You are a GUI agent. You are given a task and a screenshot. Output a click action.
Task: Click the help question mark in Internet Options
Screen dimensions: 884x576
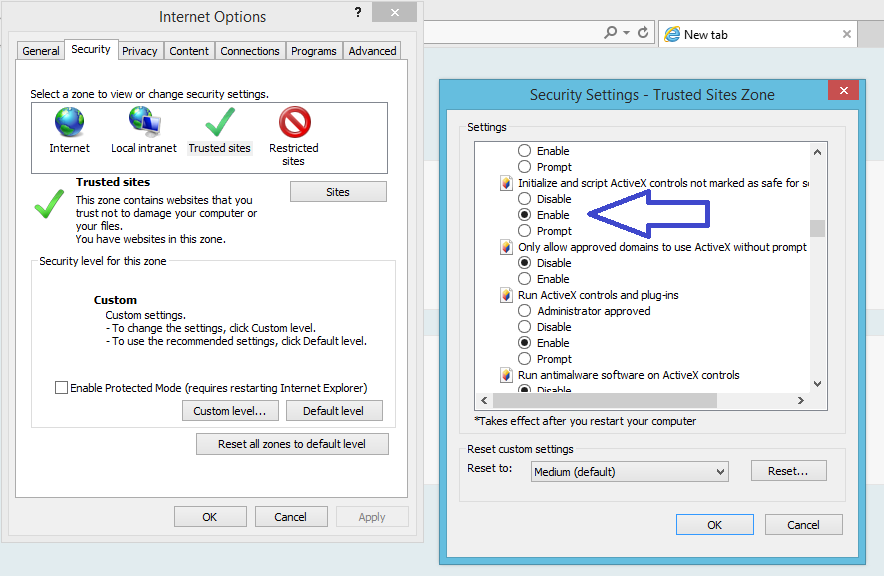358,12
